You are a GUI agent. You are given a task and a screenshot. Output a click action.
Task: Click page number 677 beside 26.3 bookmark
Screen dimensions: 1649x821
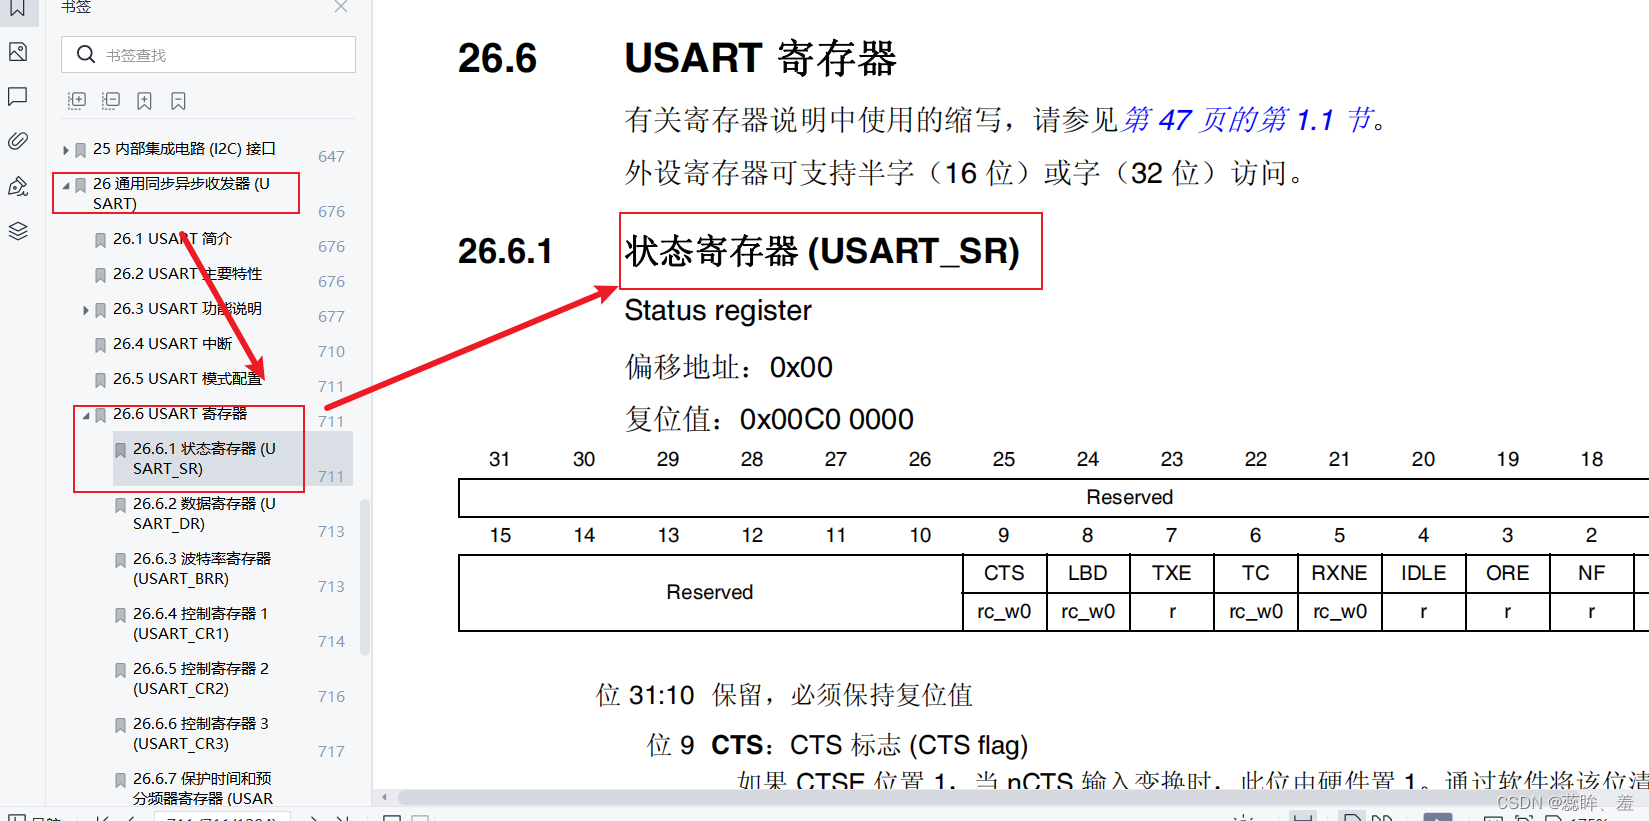(331, 317)
